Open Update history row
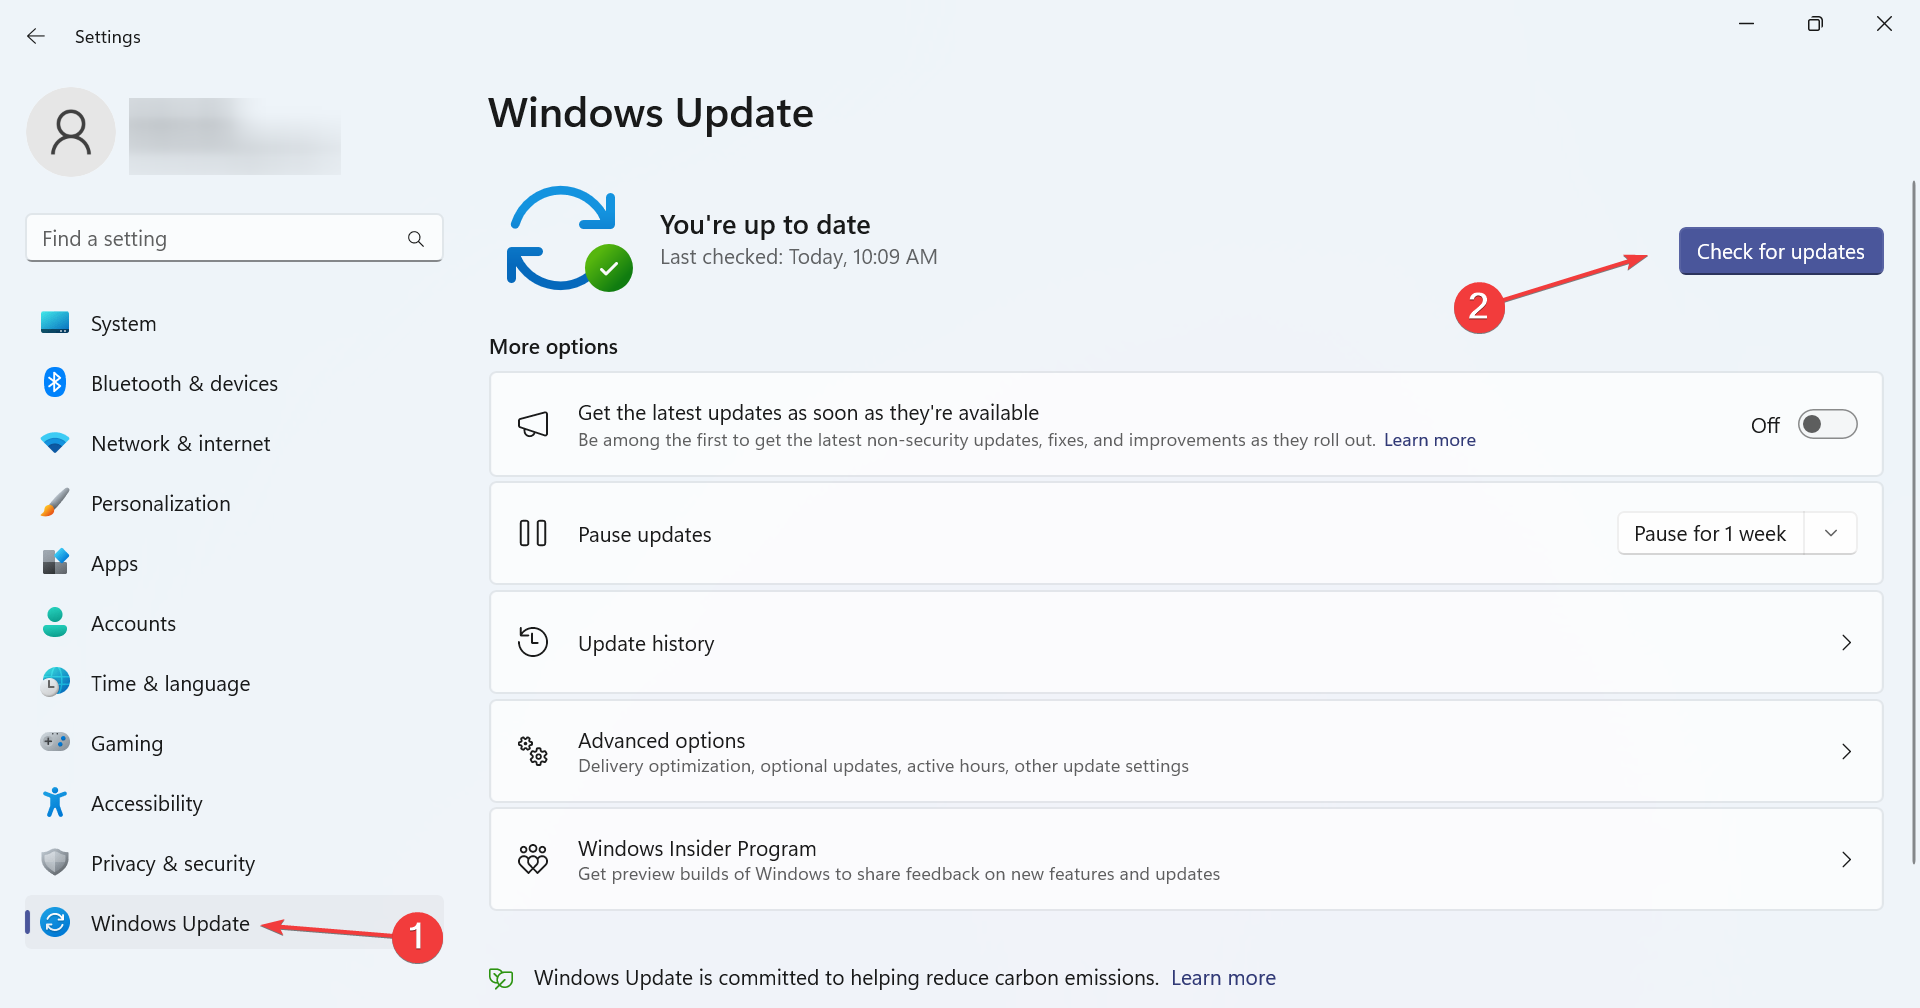 1186,642
